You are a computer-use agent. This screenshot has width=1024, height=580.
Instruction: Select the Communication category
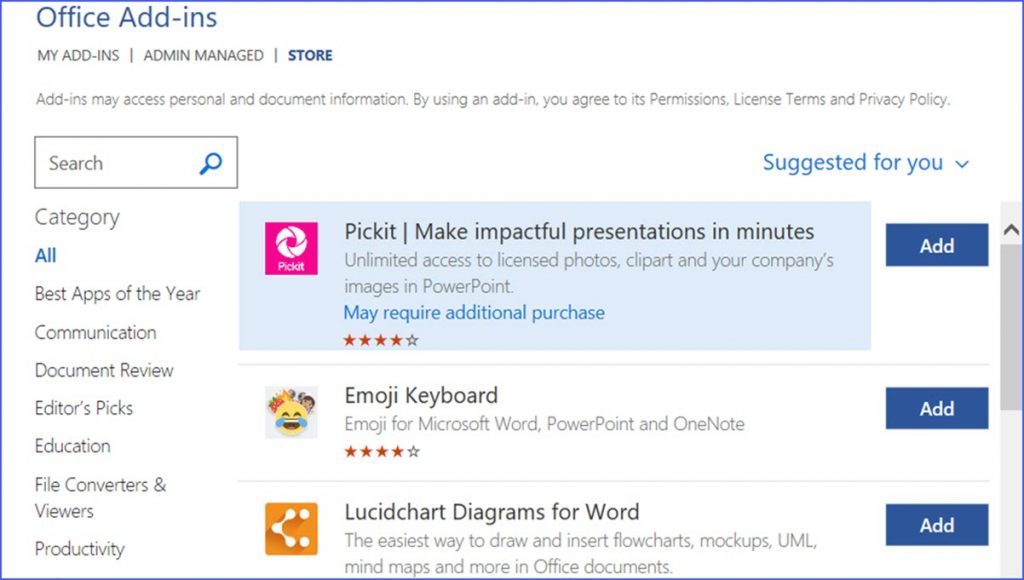(x=95, y=332)
